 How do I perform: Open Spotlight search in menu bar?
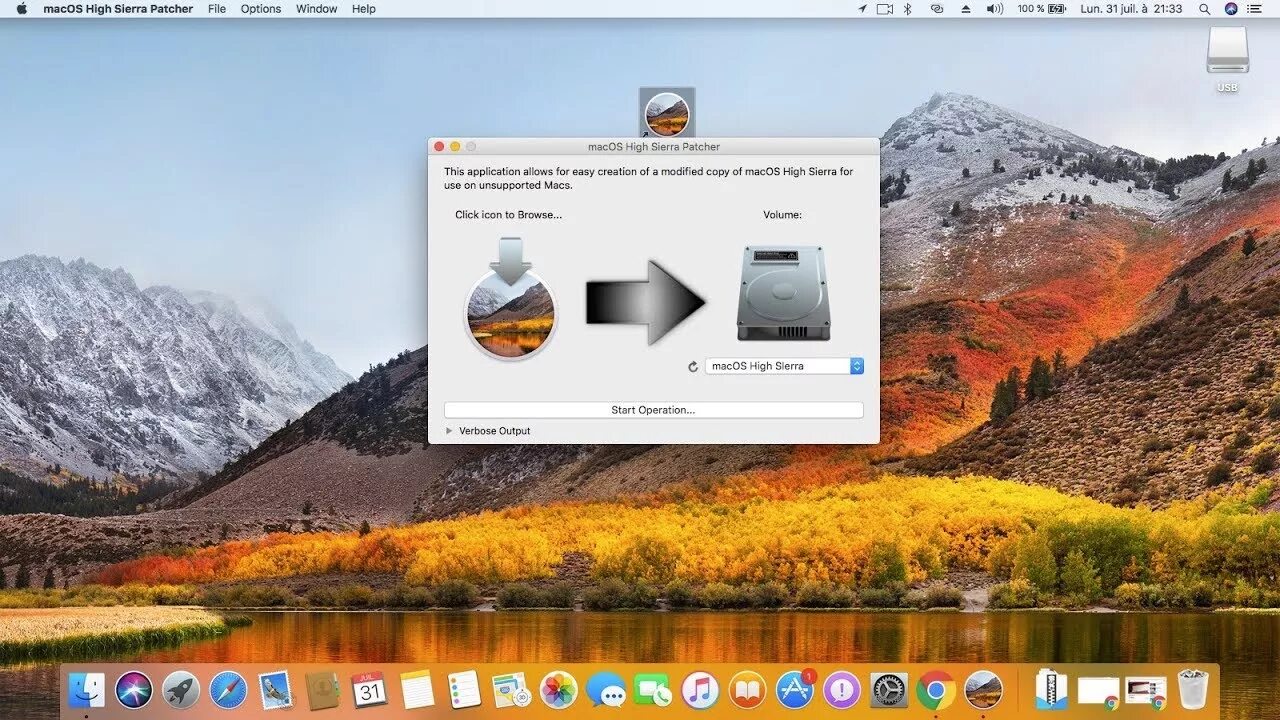(x=1205, y=9)
